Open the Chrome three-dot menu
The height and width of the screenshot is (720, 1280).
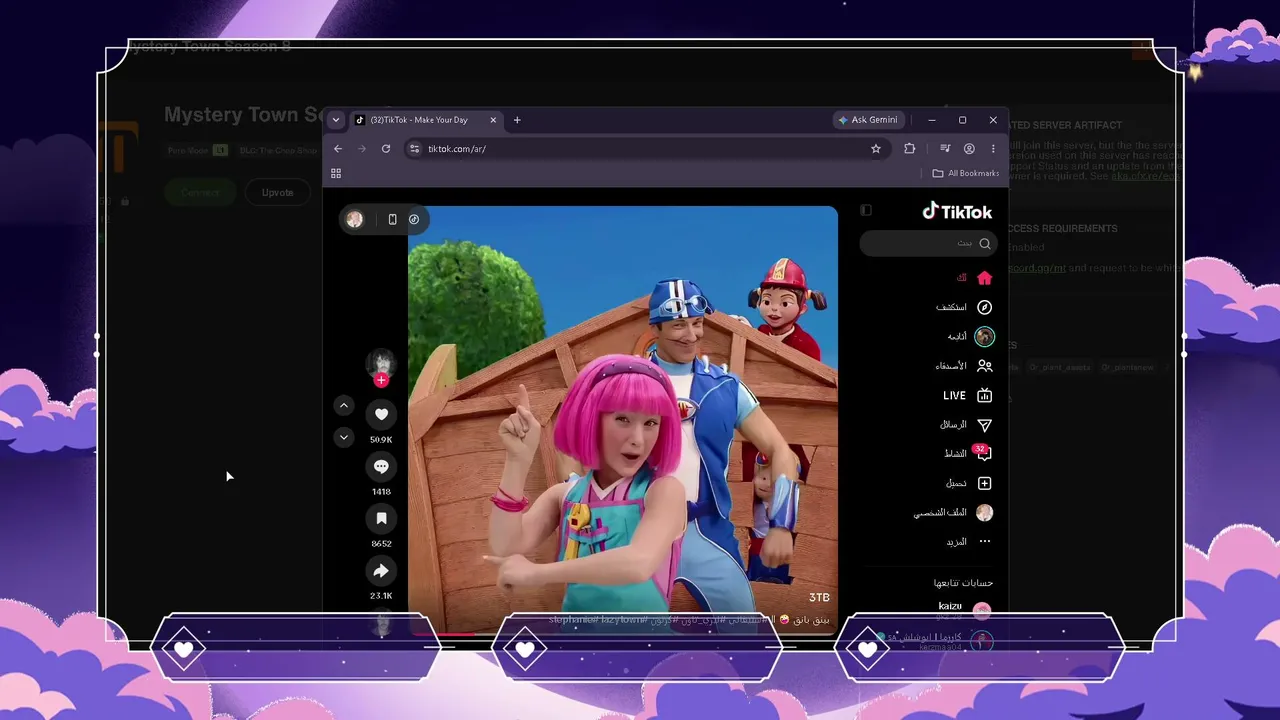click(x=993, y=149)
